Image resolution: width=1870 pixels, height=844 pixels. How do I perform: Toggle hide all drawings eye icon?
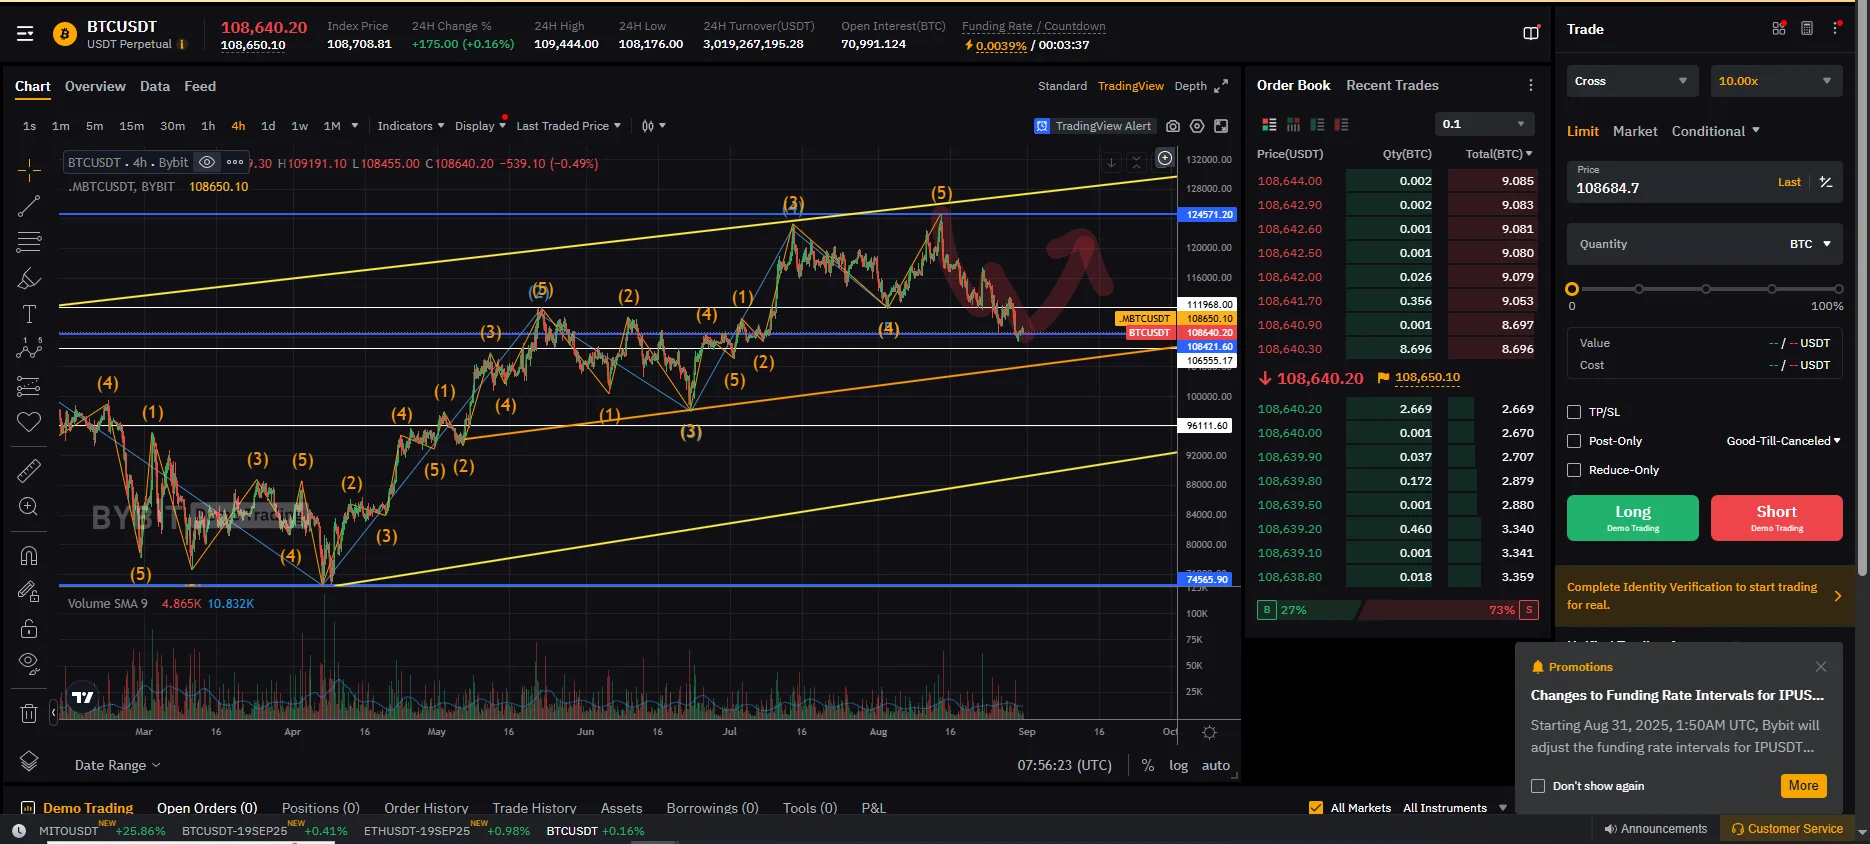coord(29,664)
